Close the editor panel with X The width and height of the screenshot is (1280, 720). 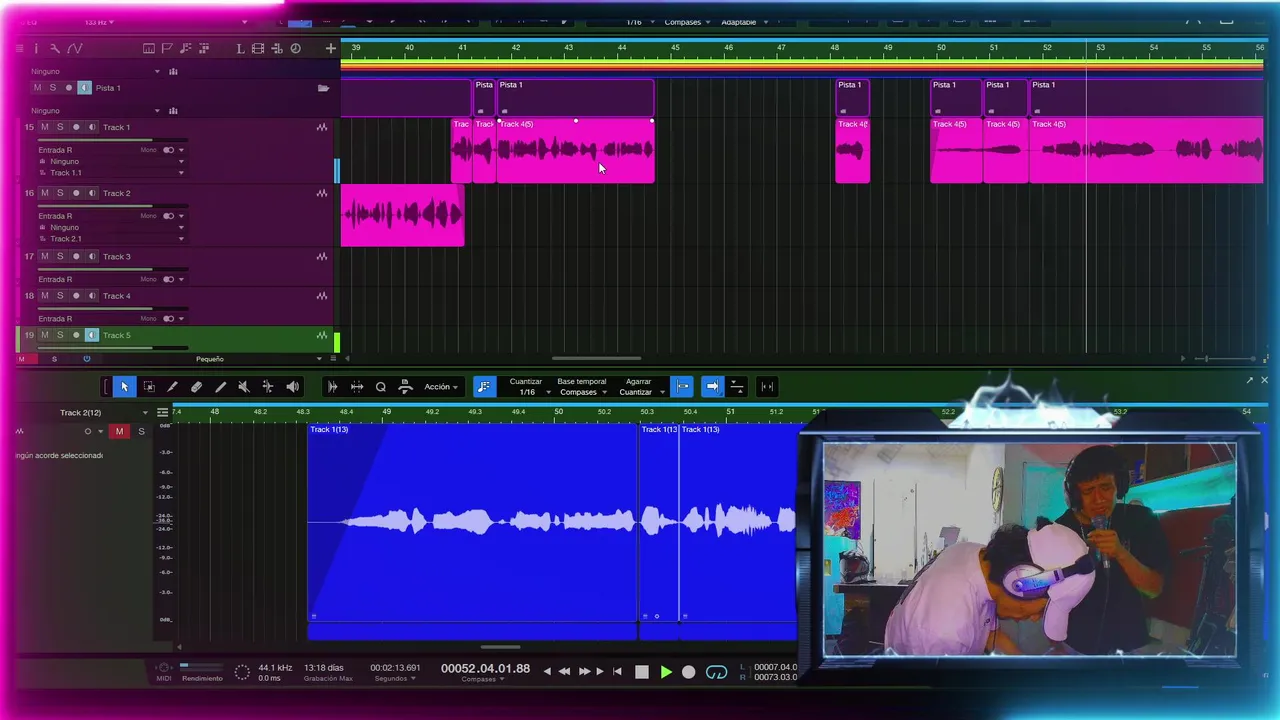point(1264,380)
